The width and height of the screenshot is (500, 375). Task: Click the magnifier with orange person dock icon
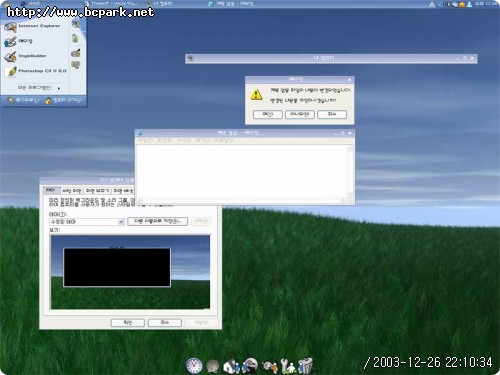point(270,367)
